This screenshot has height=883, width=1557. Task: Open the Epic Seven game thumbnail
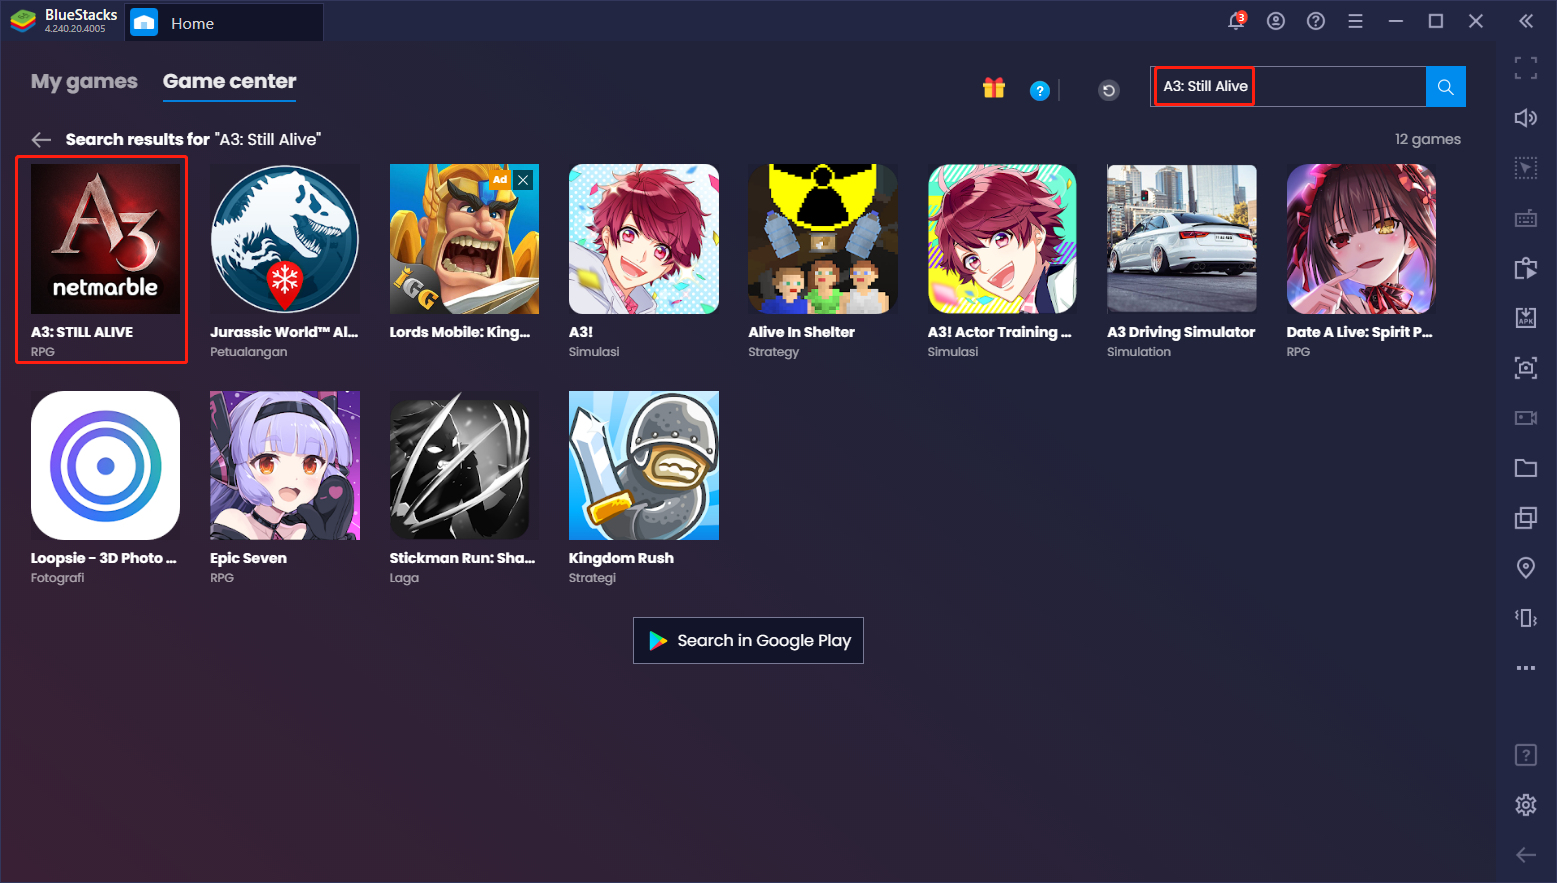coord(285,466)
